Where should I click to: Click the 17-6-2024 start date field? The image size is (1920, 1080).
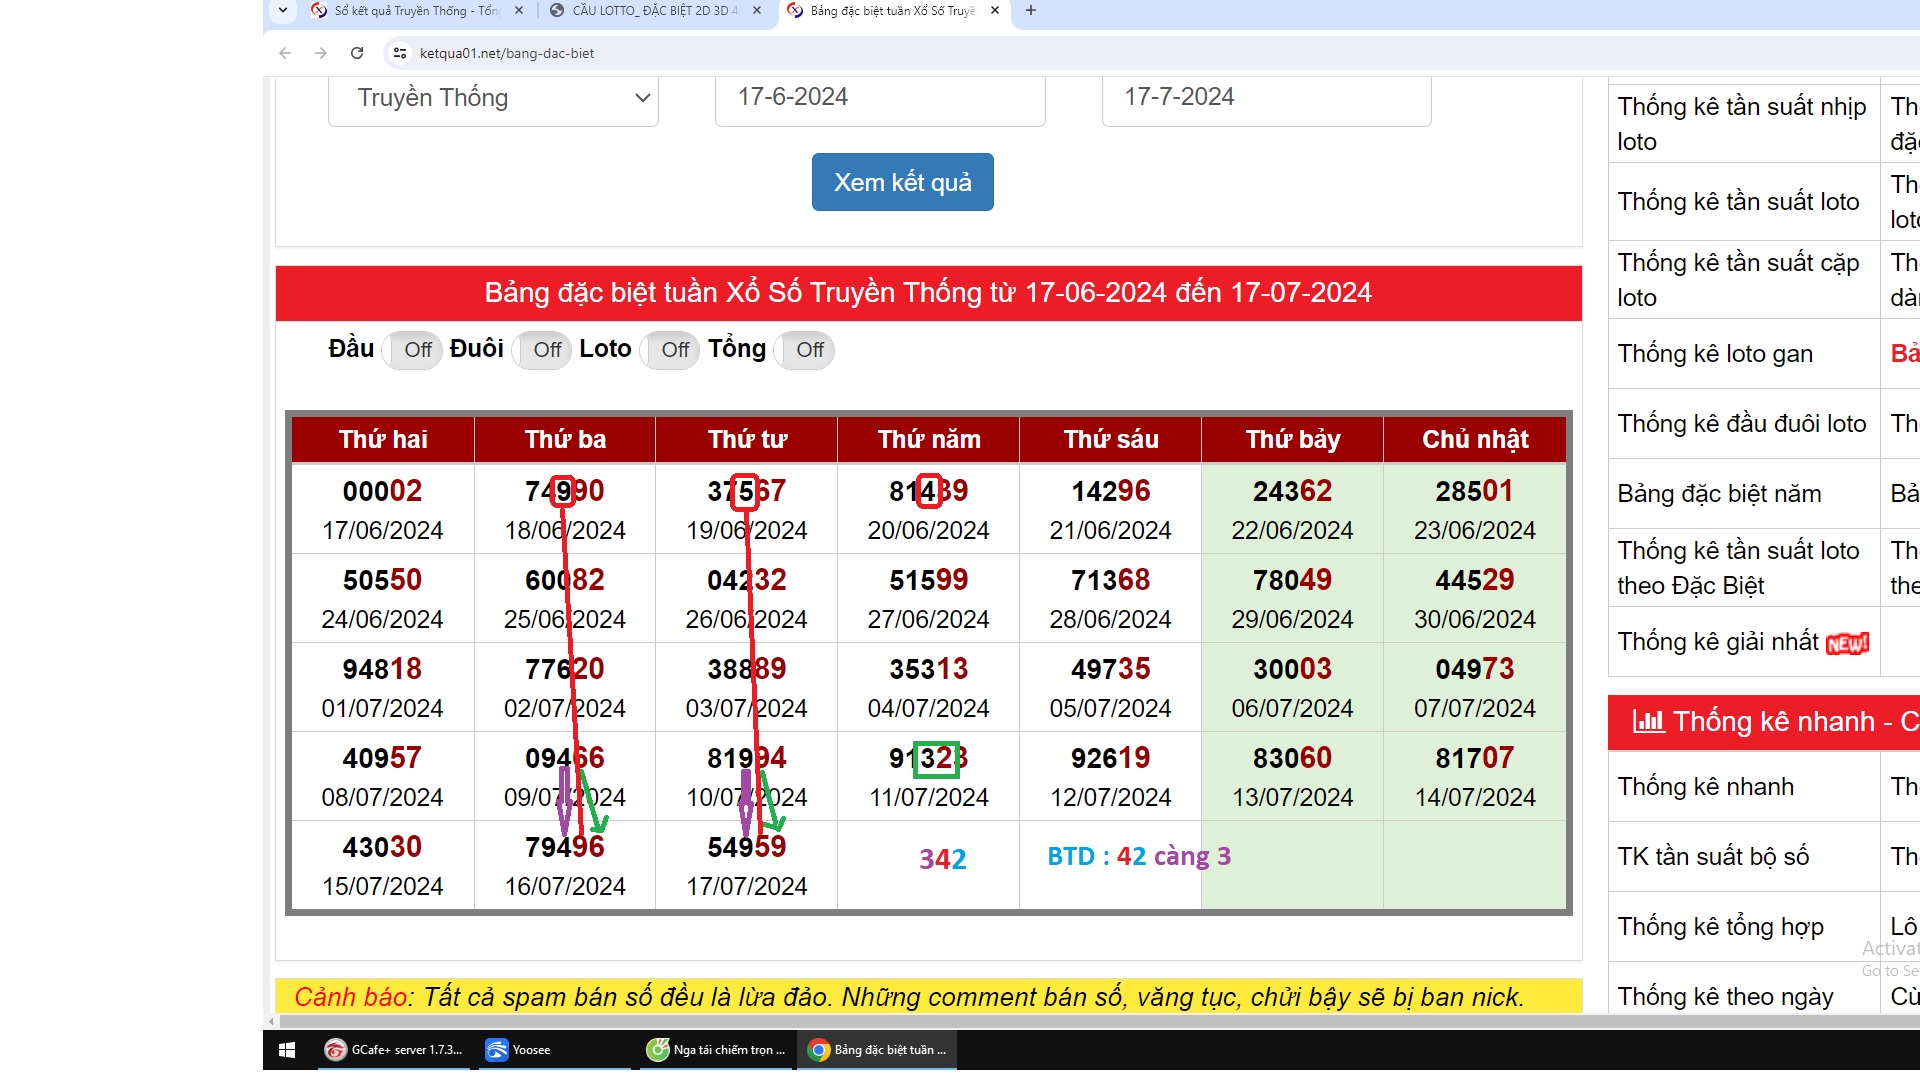click(x=879, y=98)
